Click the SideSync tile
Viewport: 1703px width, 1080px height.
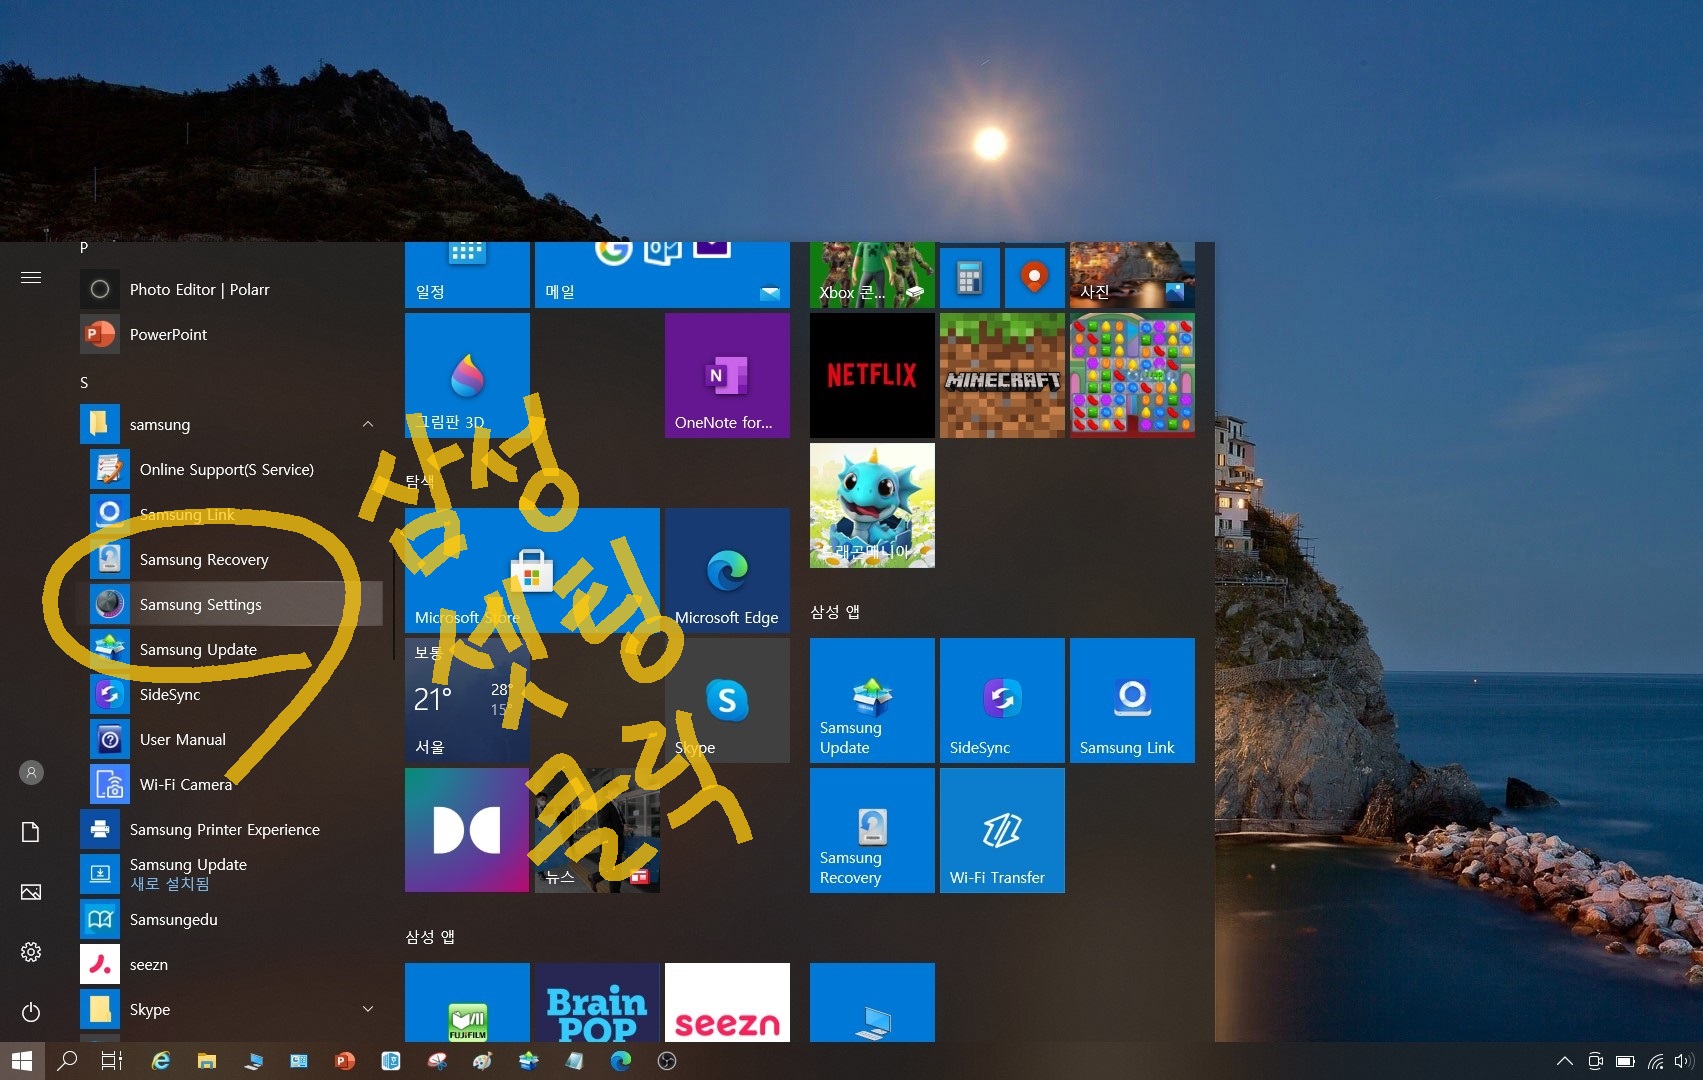click(1002, 700)
